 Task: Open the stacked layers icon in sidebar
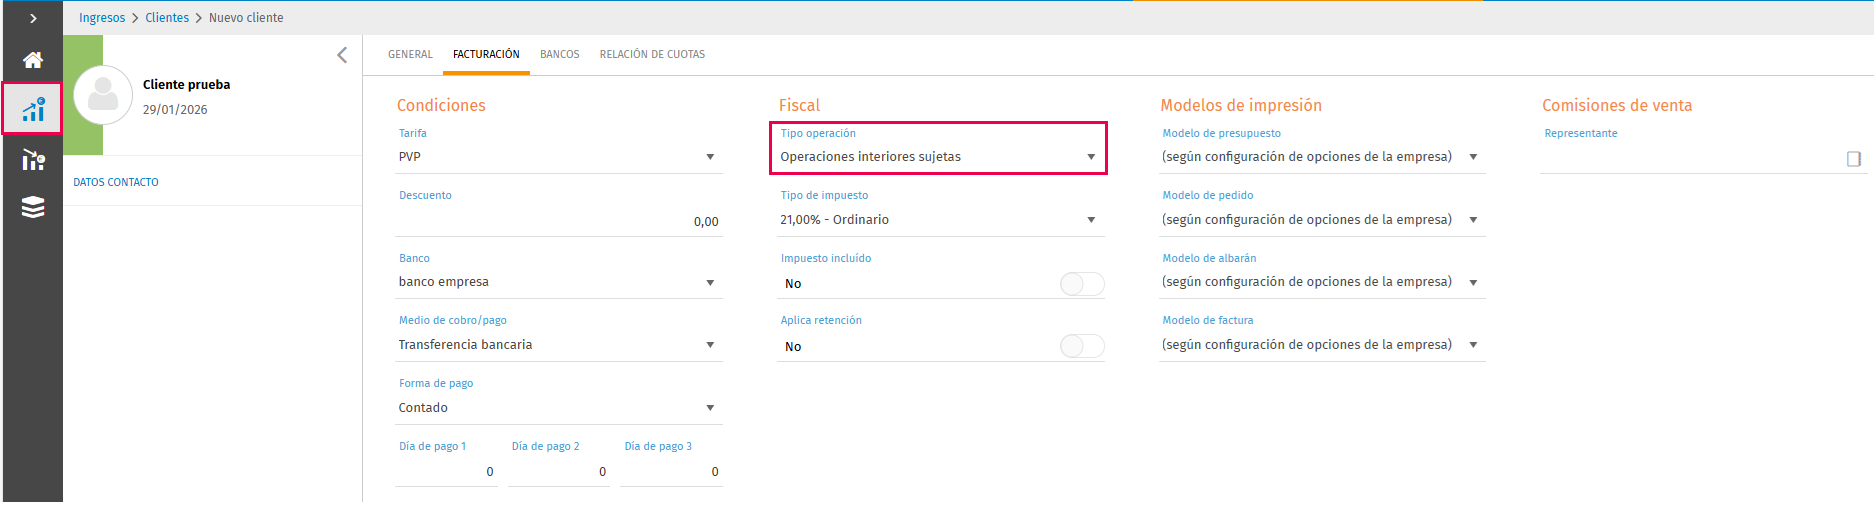coord(33,207)
